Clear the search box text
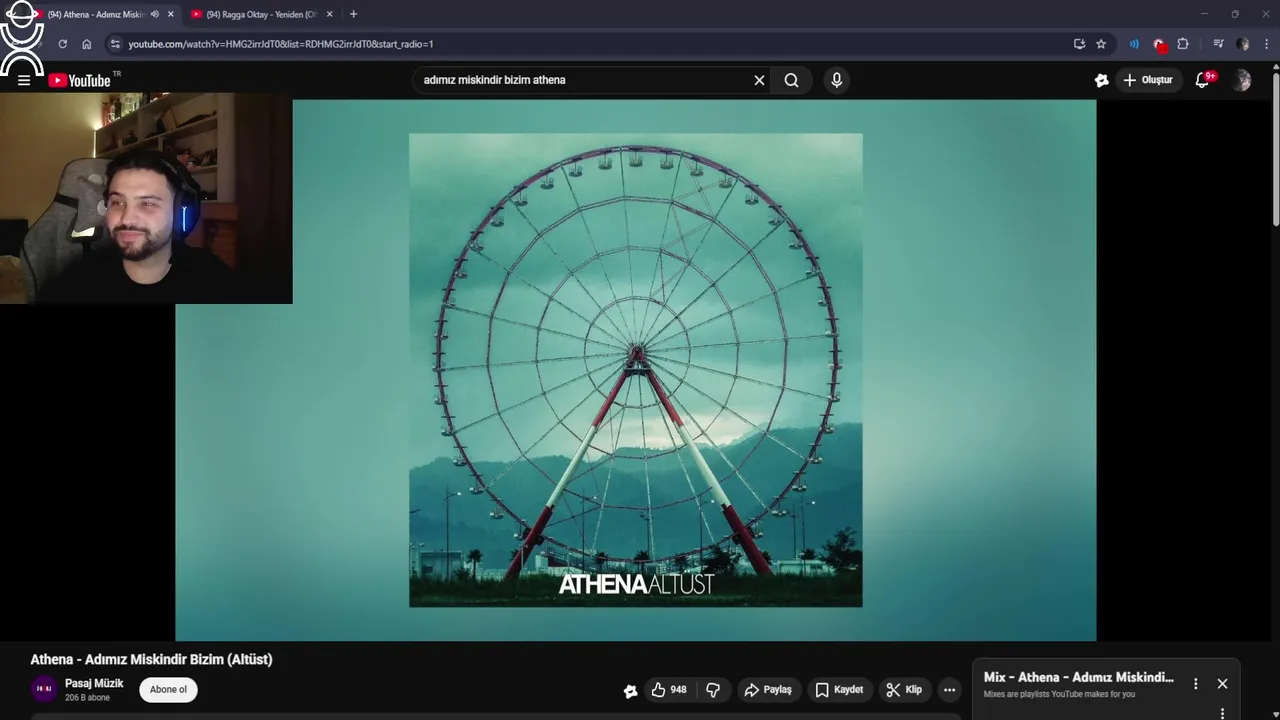 [759, 80]
